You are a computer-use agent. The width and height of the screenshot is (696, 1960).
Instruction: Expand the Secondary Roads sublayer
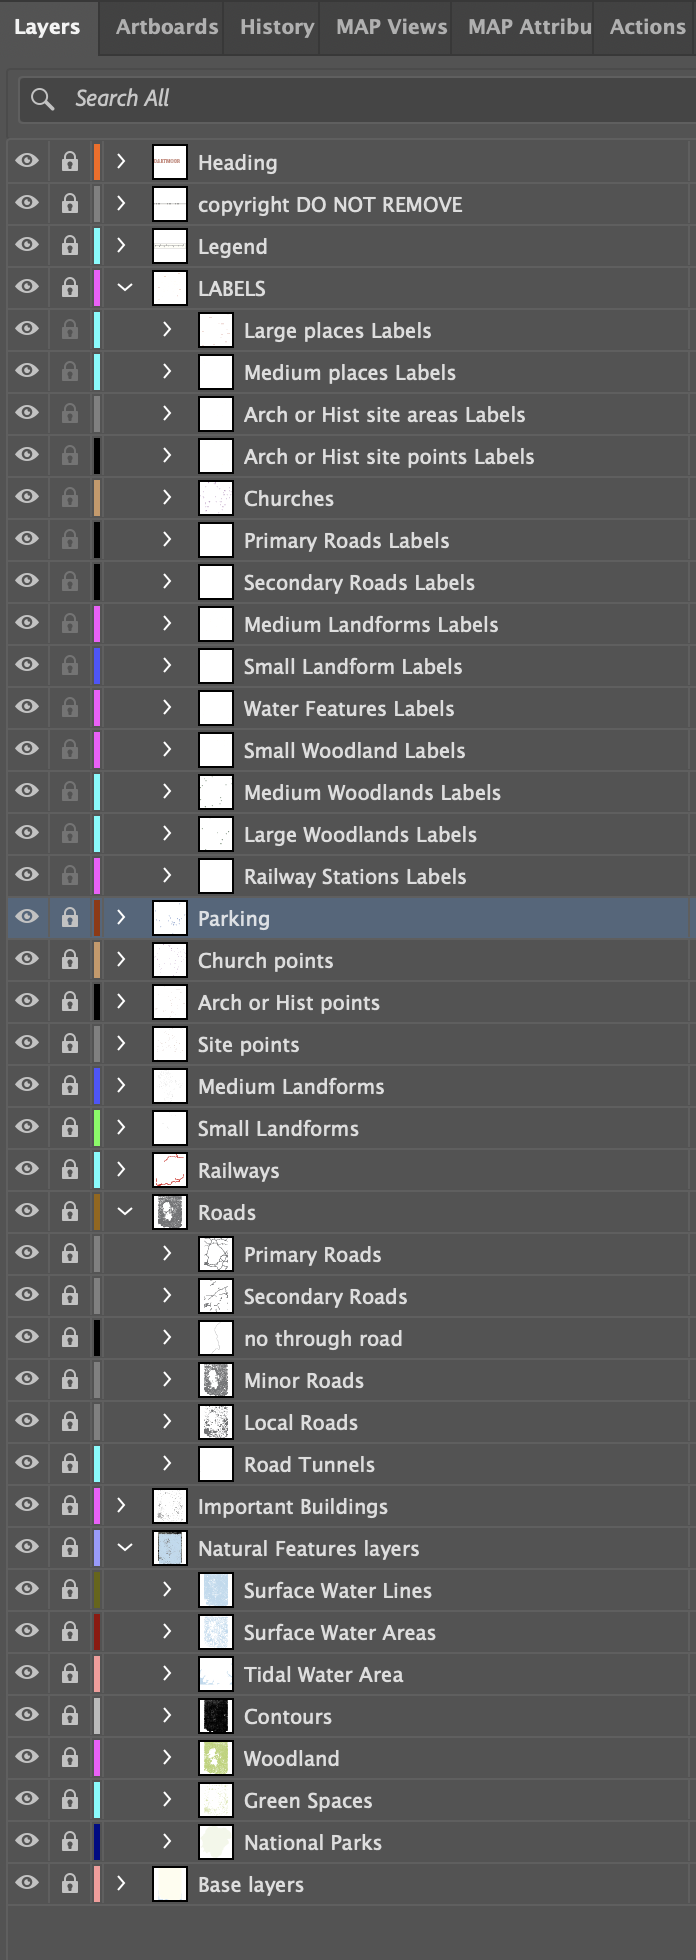[168, 1295]
